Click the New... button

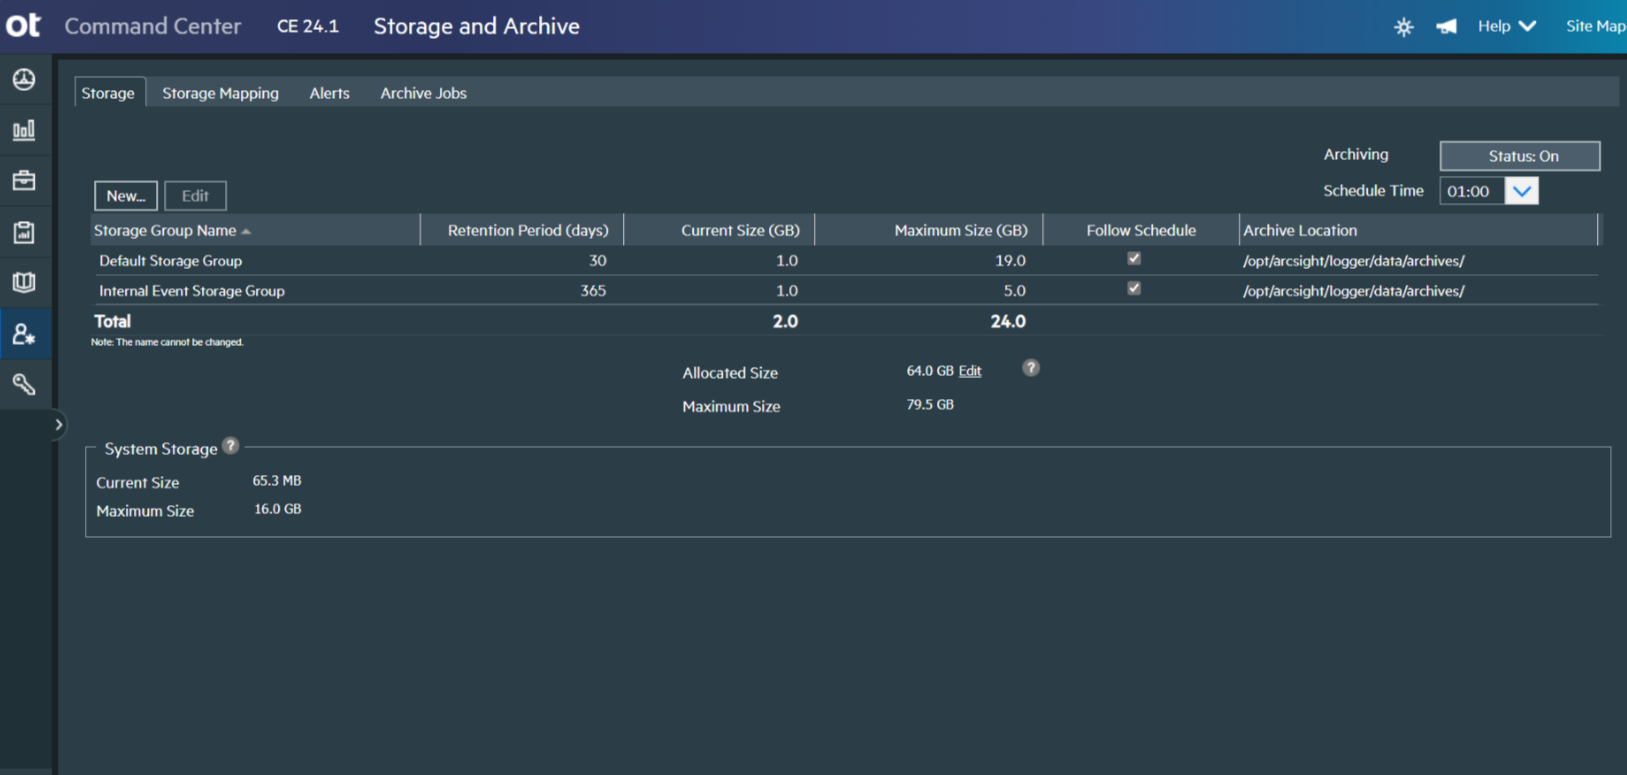126,196
